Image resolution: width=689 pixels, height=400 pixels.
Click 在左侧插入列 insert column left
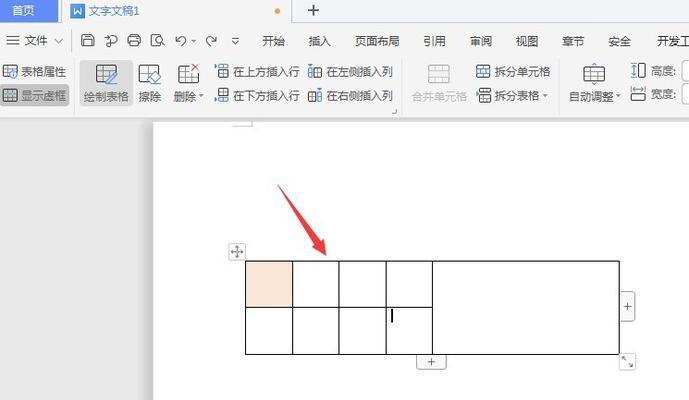pyautogui.click(x=350, y=71)
